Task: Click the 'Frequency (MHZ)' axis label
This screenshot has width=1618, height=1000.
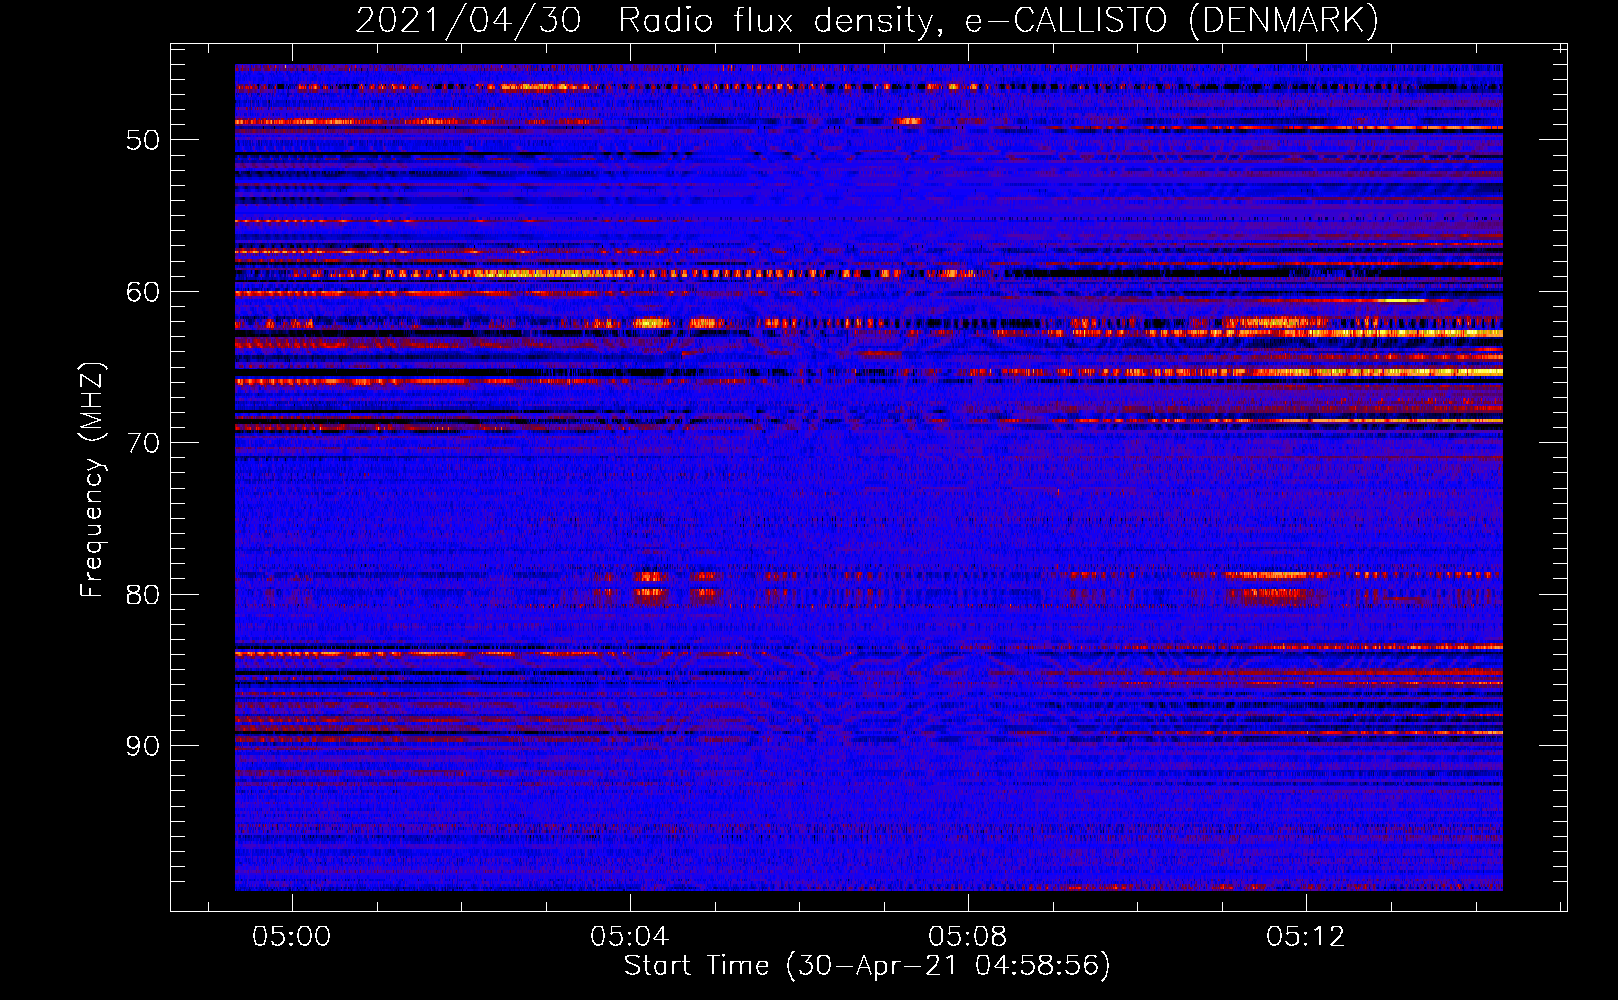Action: tap(91, 480)
